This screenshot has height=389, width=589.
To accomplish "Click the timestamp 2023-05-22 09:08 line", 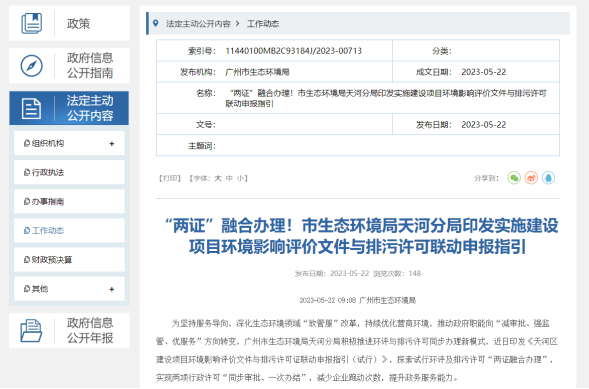I will pyautogui.click(x=357, y=300).
